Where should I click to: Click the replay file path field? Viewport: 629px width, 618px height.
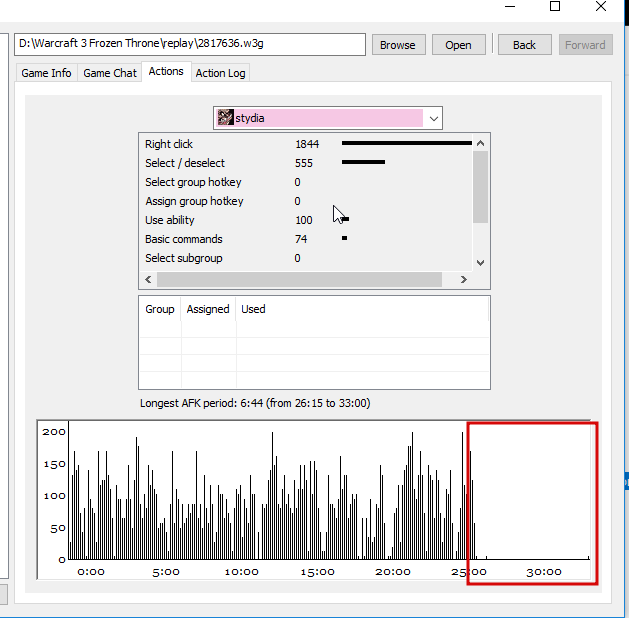pyautogui.click(x=190, y=44)
